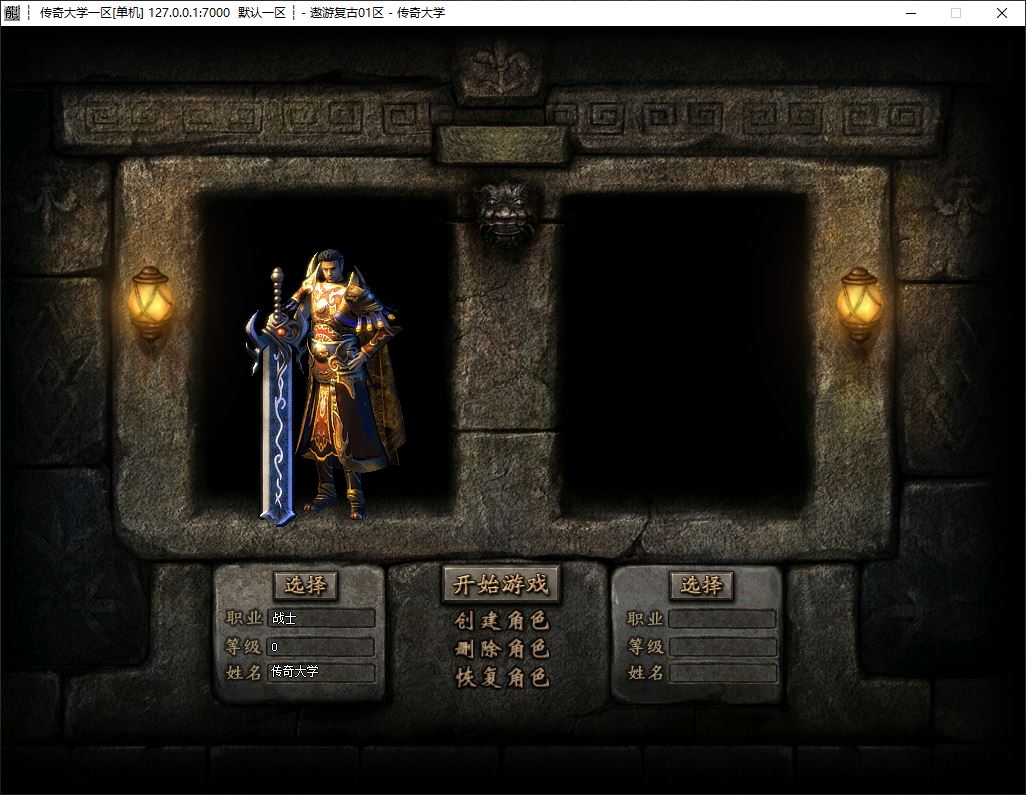Click 恢复角色 to restore a character
The height and width of the screenshot is (795, 1026).
(x=501, y=677)
